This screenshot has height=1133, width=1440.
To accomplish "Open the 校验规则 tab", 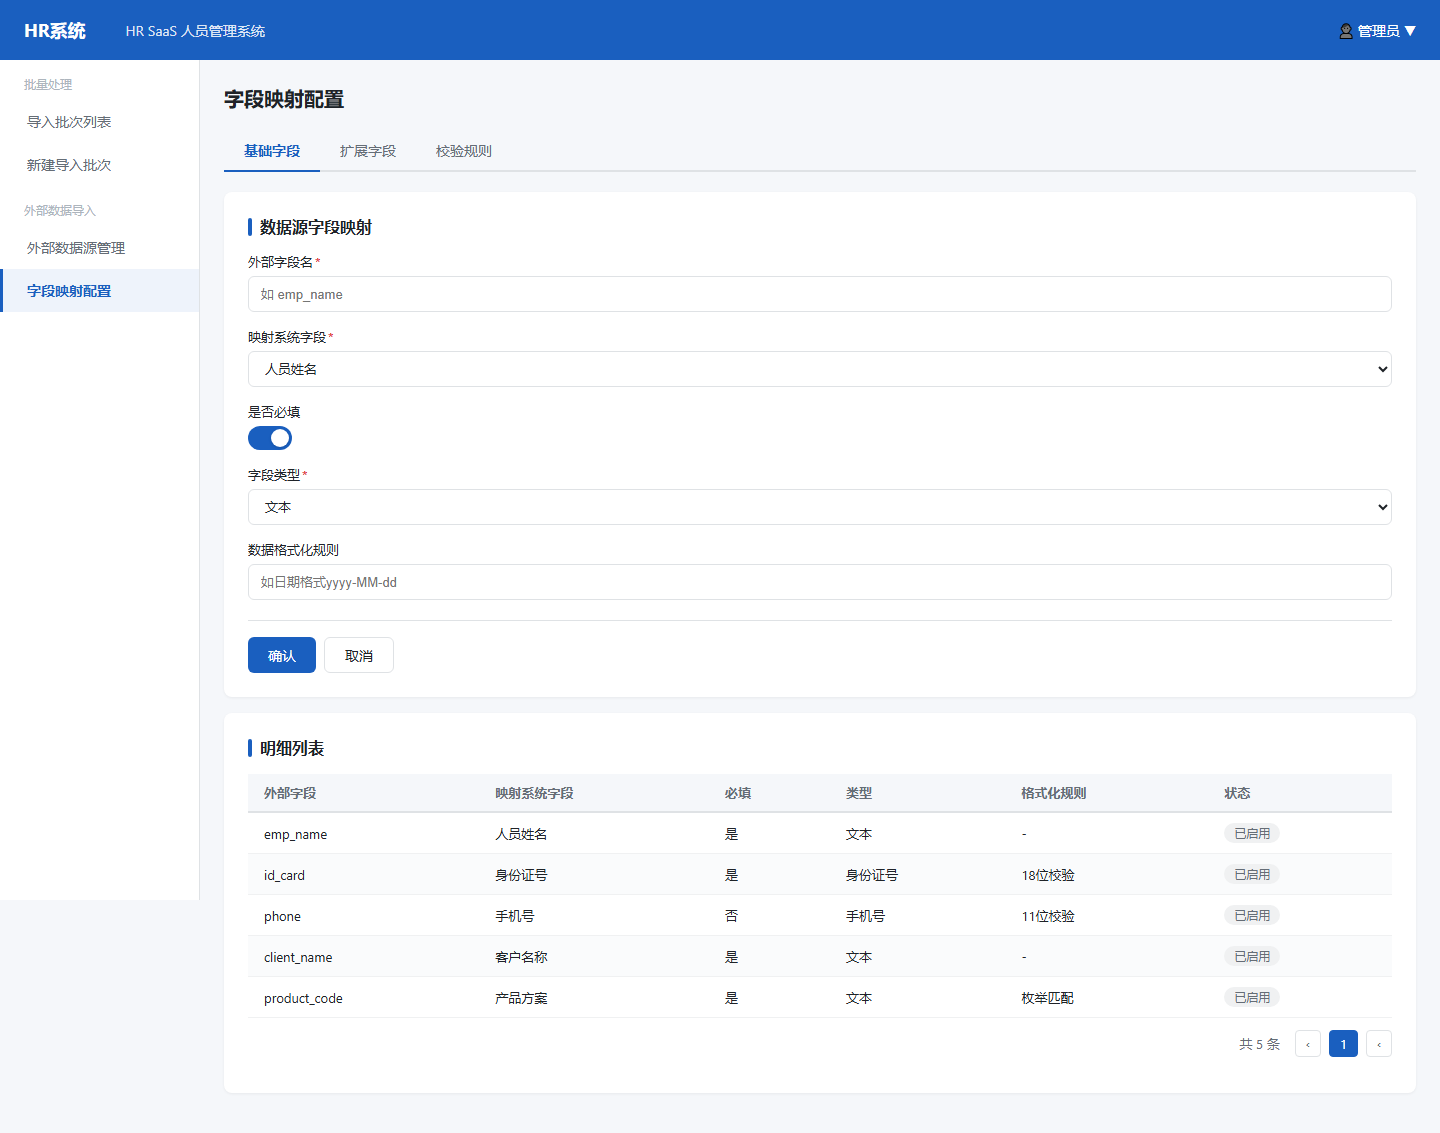I will point(464,151).
